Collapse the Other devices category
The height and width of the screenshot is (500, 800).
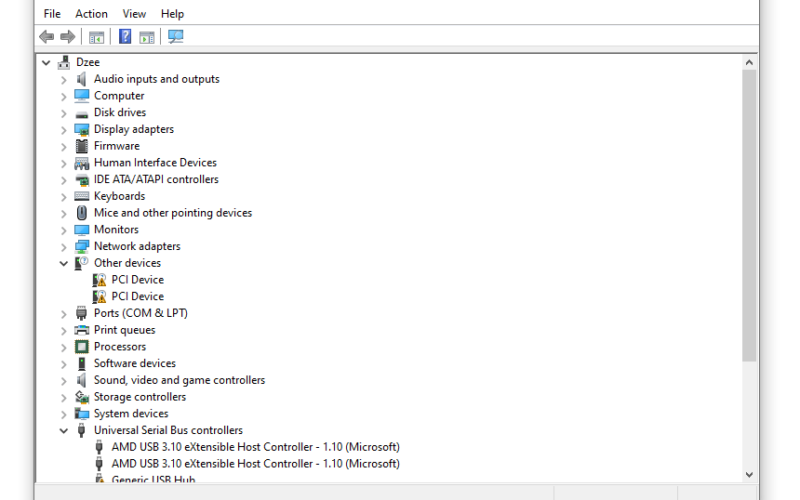[64, 264]
